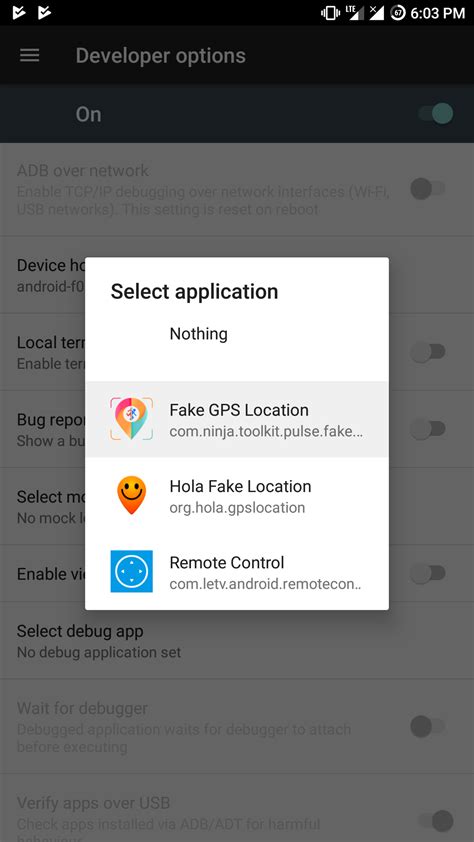Select Hola Fake Location entry
474x842 pixels.
237,496
